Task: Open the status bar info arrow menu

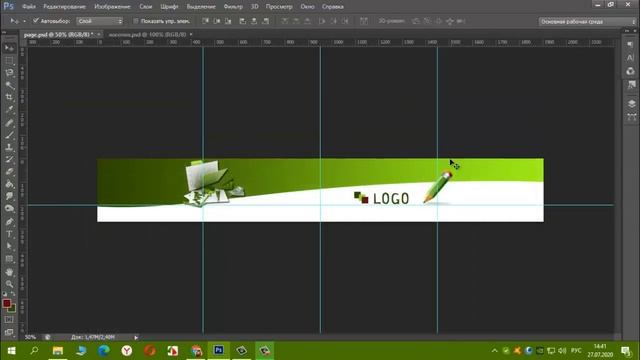Action: tap(136, 338)
